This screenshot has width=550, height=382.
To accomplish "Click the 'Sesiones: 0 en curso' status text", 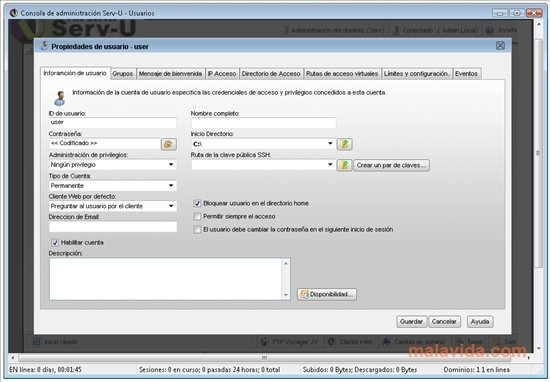I will point(209,369).
